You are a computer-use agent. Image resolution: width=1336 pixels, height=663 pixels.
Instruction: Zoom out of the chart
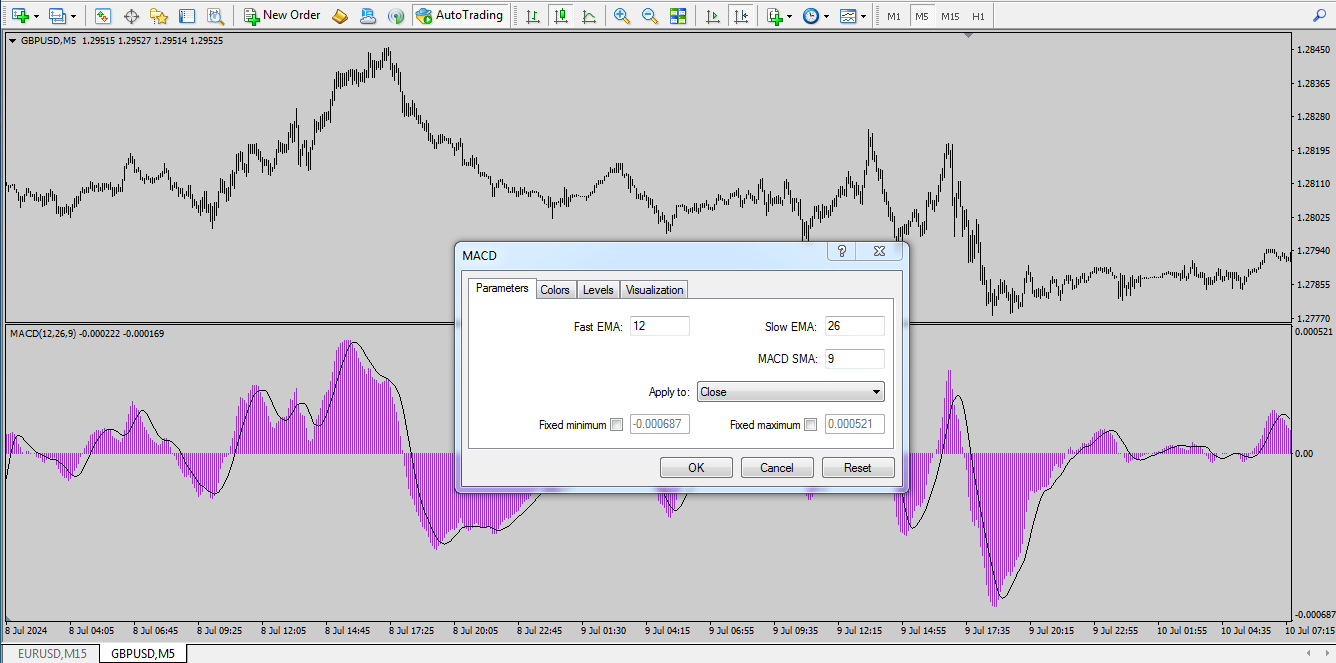(x=650, y=16)
